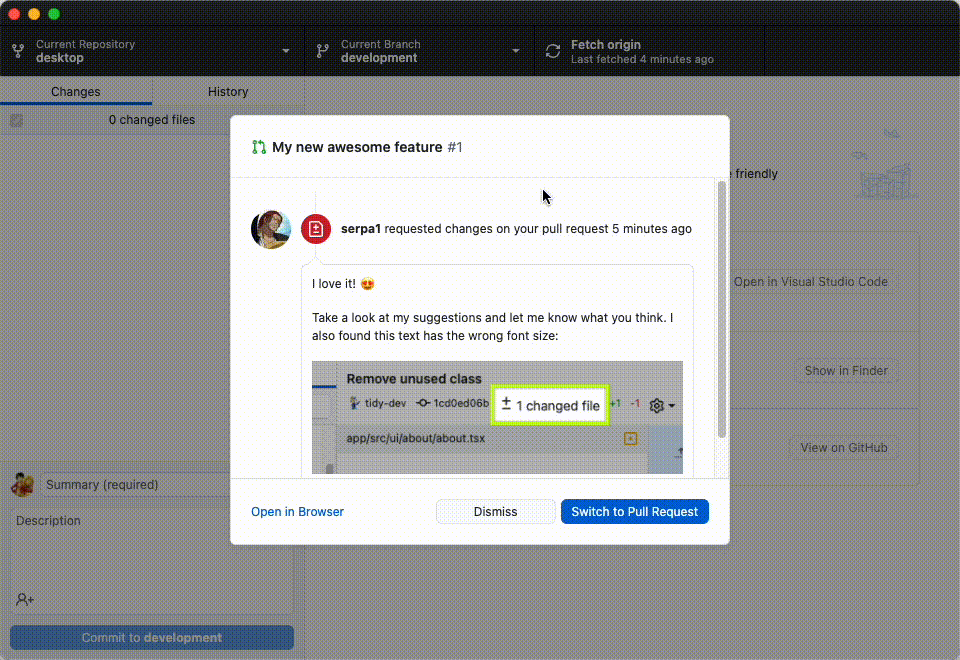Click serpa1's avatar in the review dialog

click(271, 229)
